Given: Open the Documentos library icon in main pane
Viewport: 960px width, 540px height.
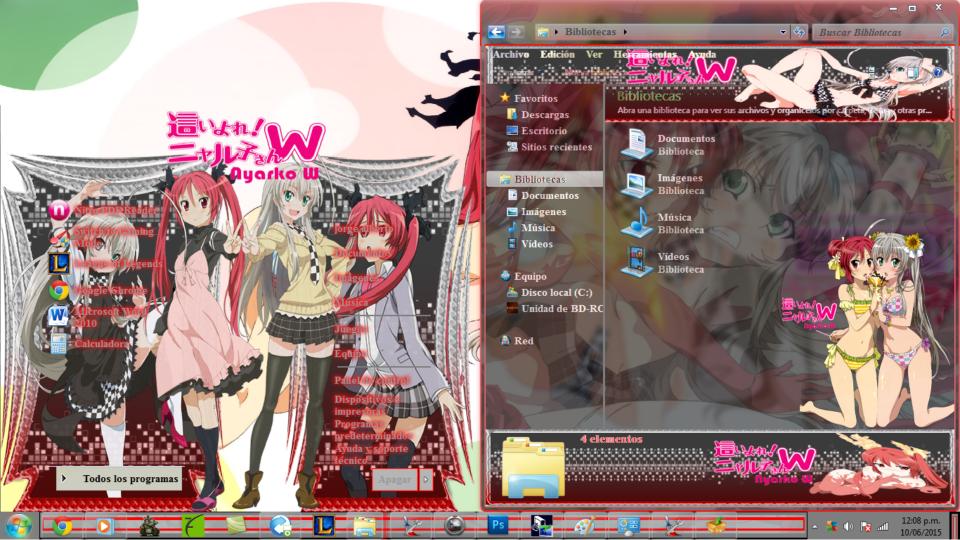Looking at the screenshot, I should coord(637,144).
